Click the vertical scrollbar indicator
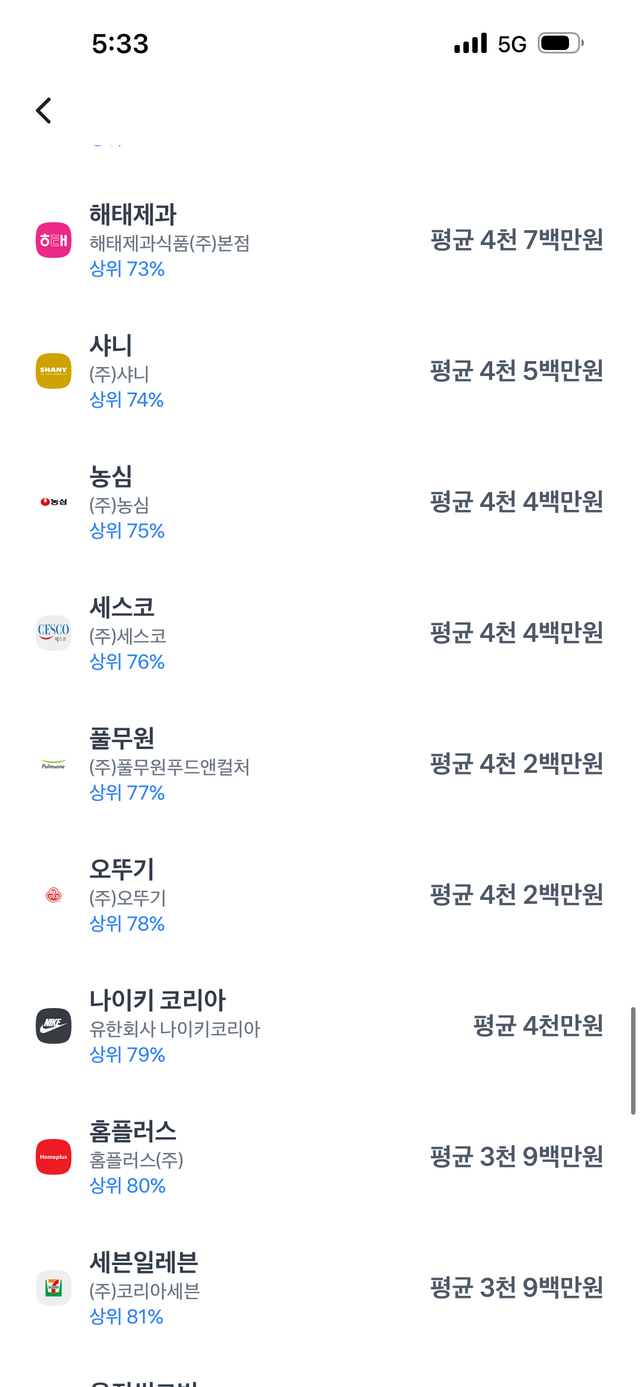 coord(633,1060)
